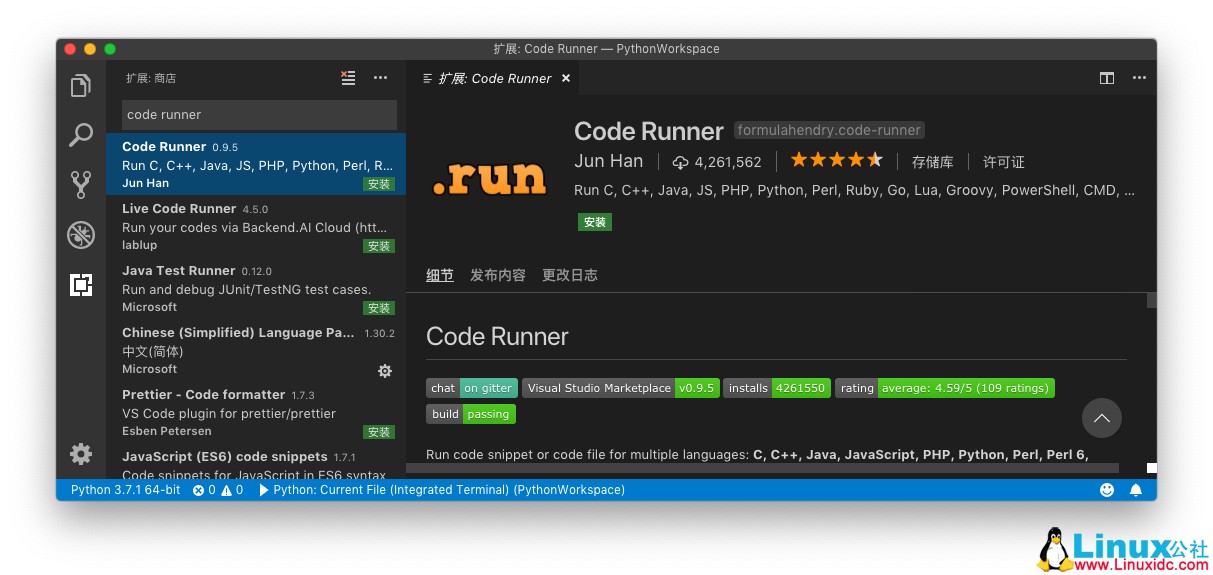
Task: Open the extensions sidebar more actions ellipsis
Action: click(x=381, y=78)
